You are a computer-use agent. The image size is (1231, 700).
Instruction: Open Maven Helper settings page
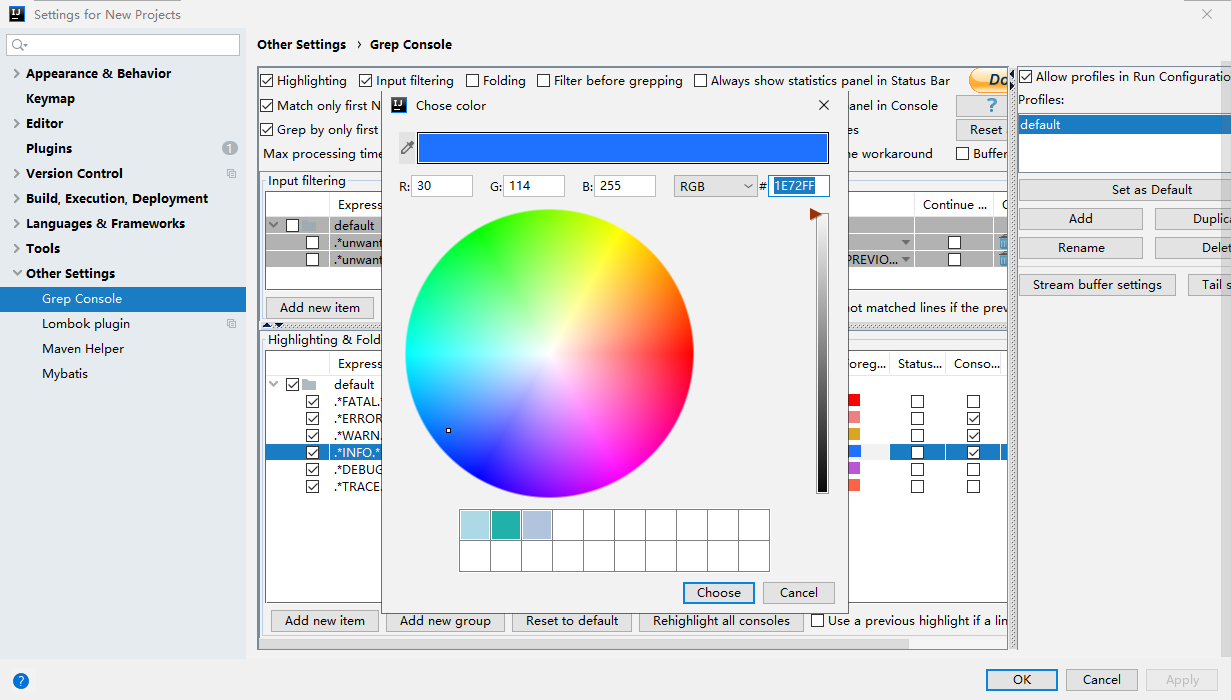(83, 349)
